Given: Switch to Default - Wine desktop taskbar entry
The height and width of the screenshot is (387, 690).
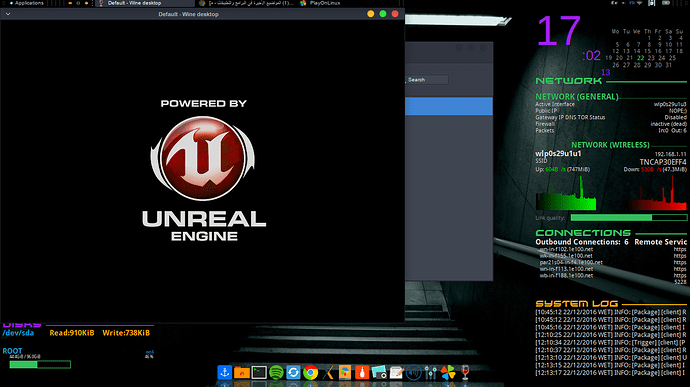Looking at the screenshot, I should click(145, 3).
